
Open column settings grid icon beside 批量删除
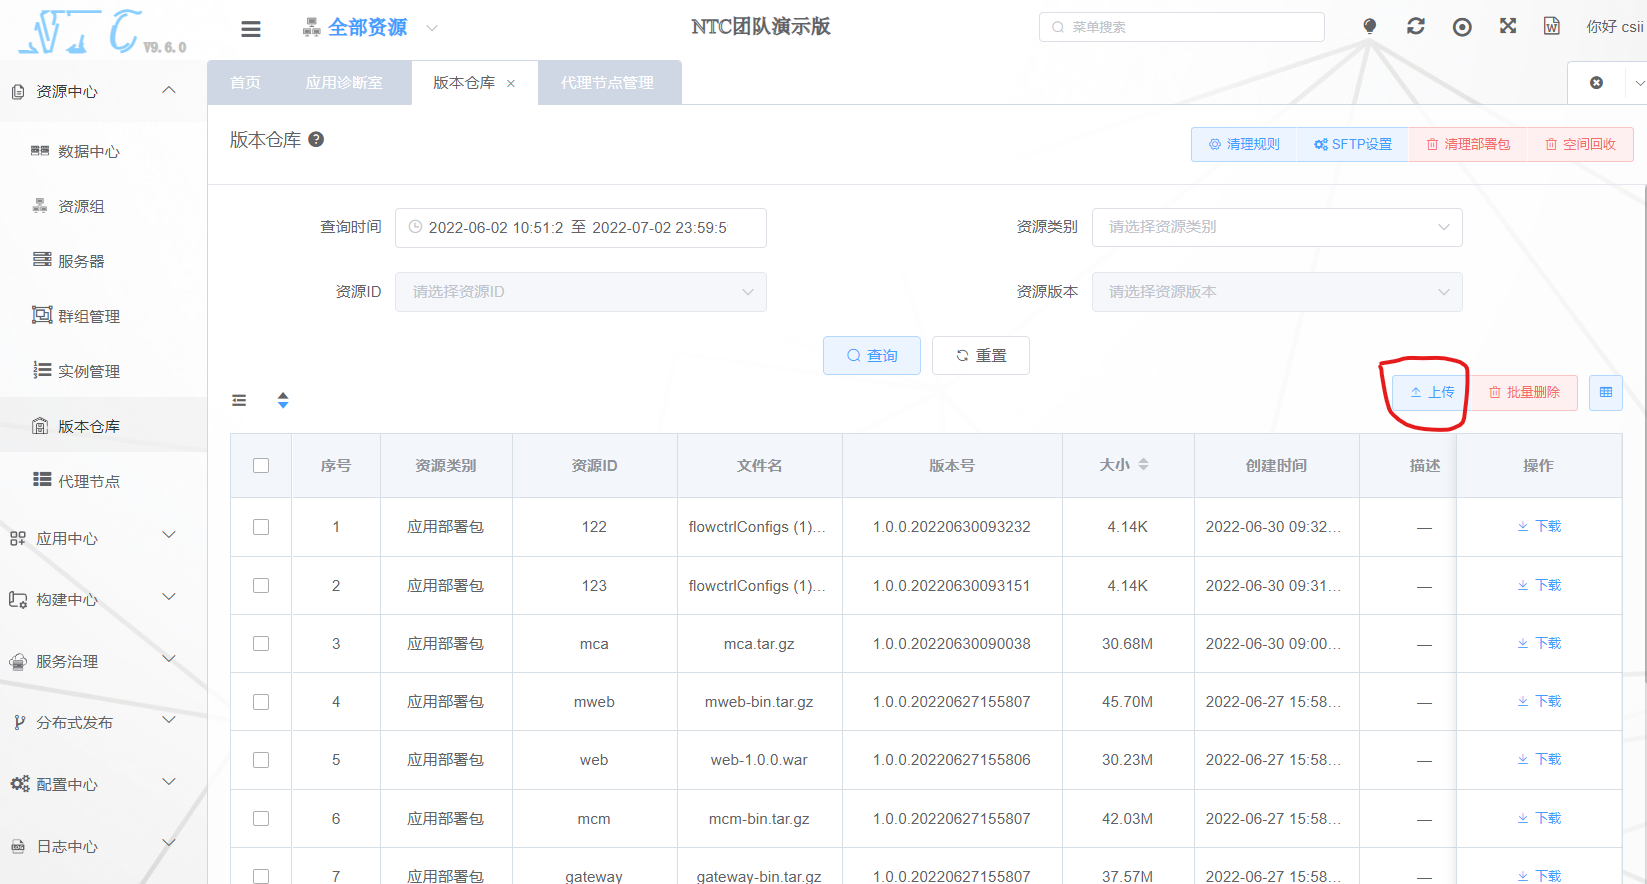[1606, 393]
